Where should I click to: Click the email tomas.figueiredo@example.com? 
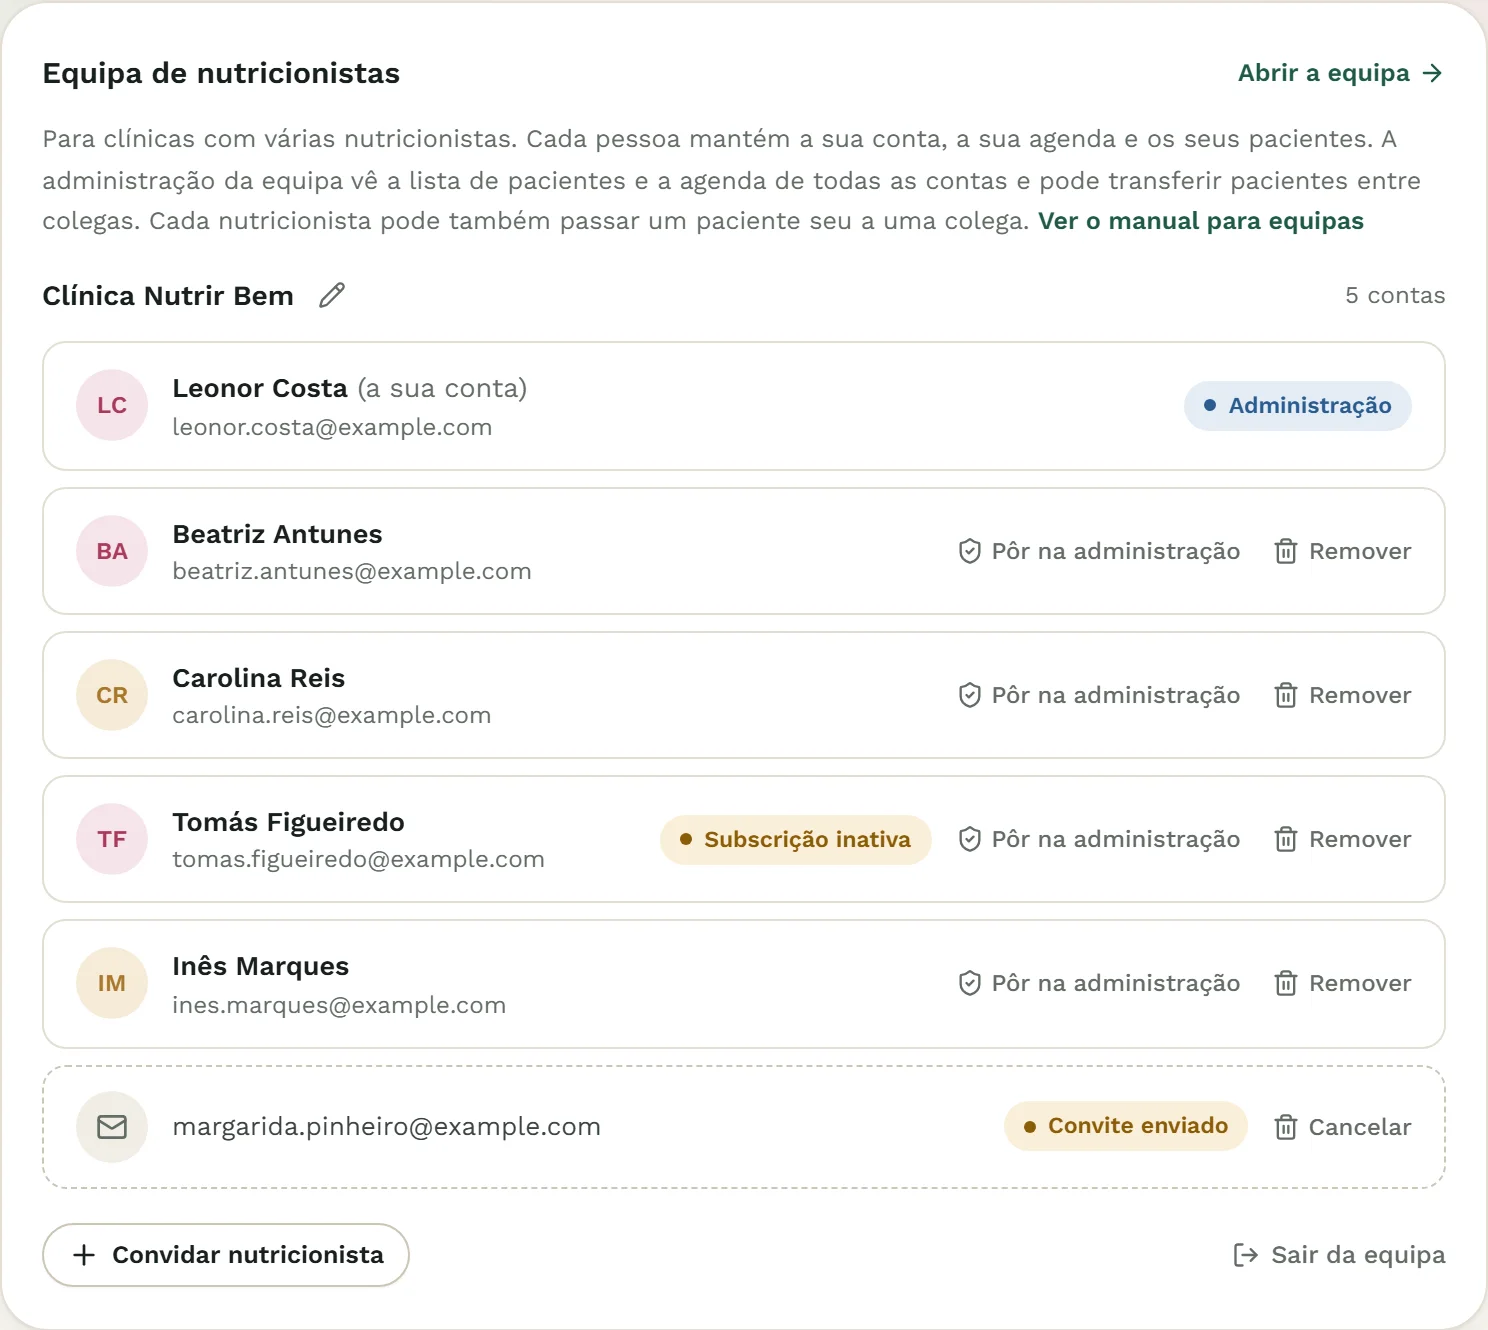(x=358, y=859)
